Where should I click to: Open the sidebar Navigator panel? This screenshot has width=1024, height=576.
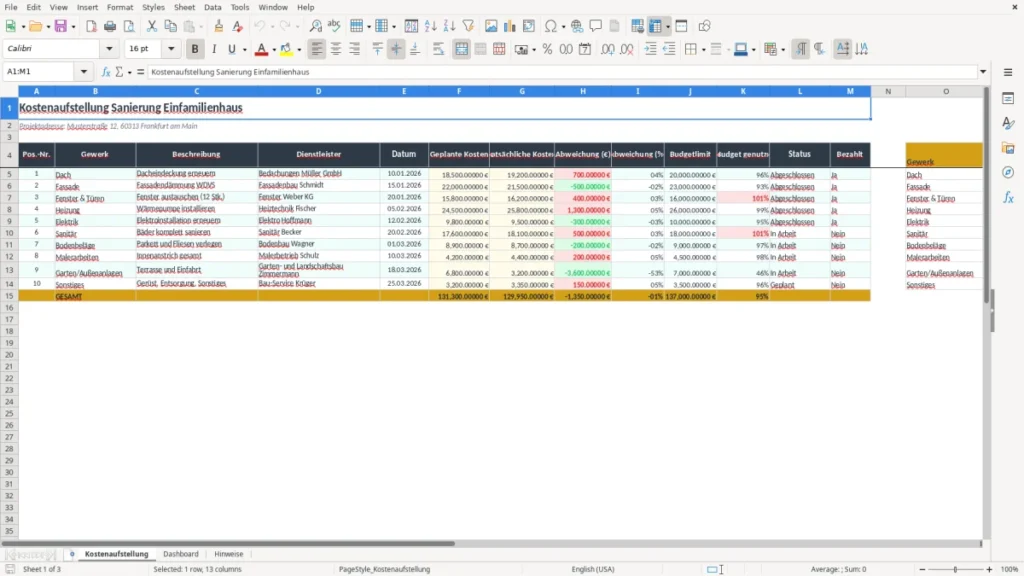click(x=1008, y=172)
